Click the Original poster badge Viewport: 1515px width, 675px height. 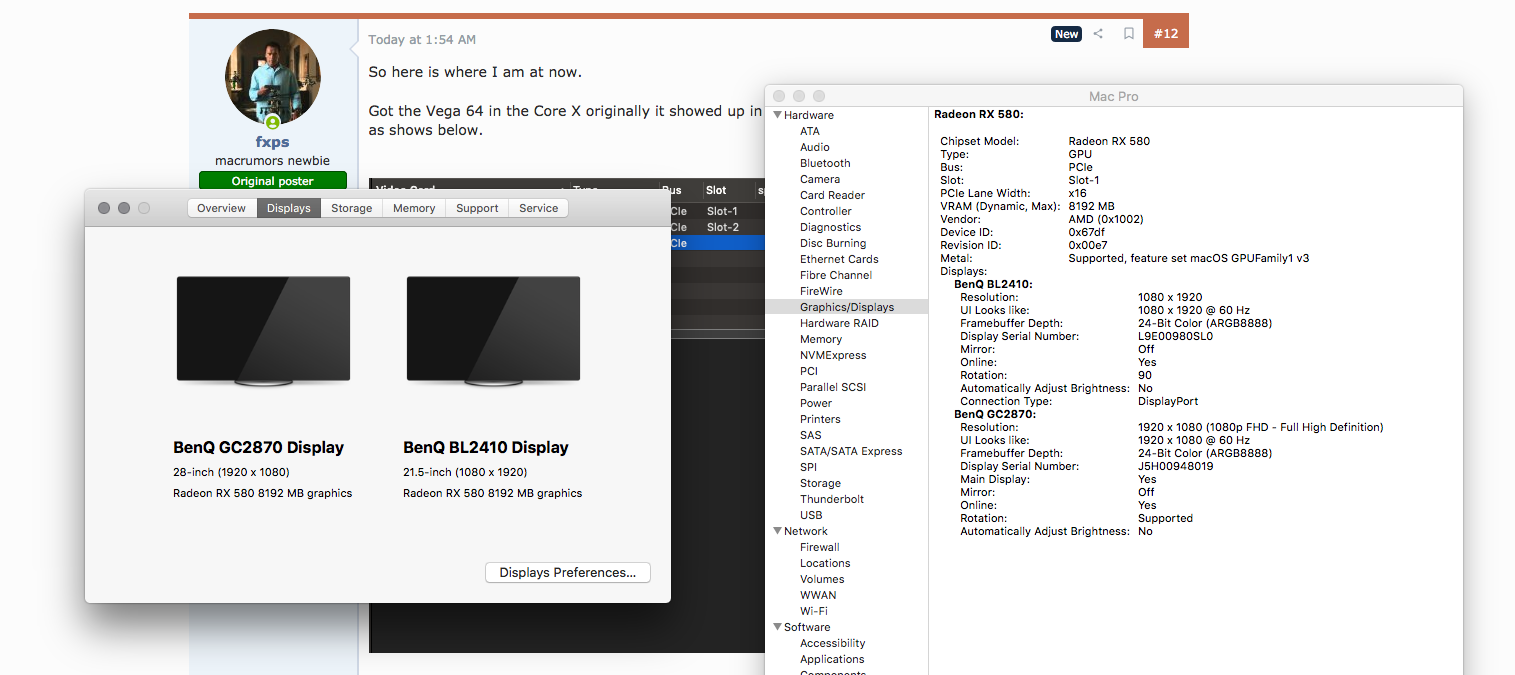tap(273, 181)
